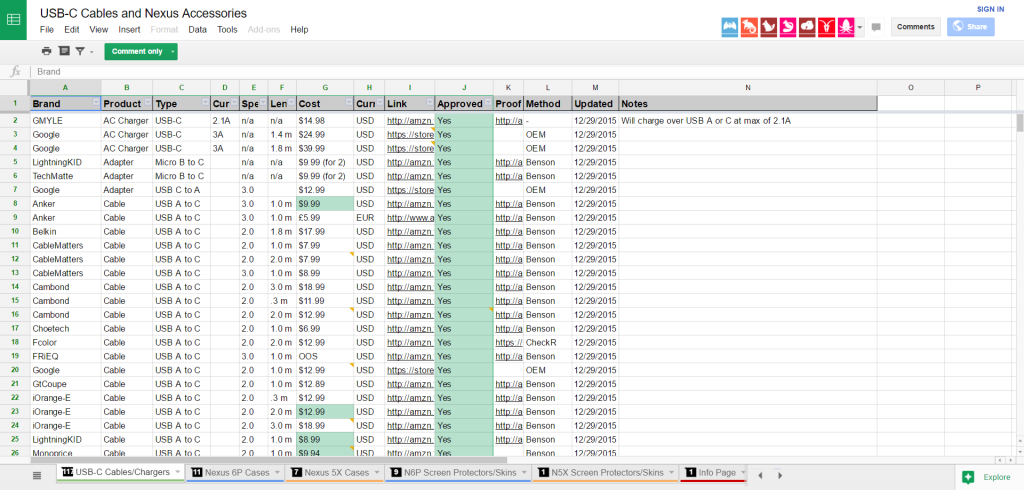Click the blue anonymous bat avatar

pyautogui.click(x=730, y=27)
